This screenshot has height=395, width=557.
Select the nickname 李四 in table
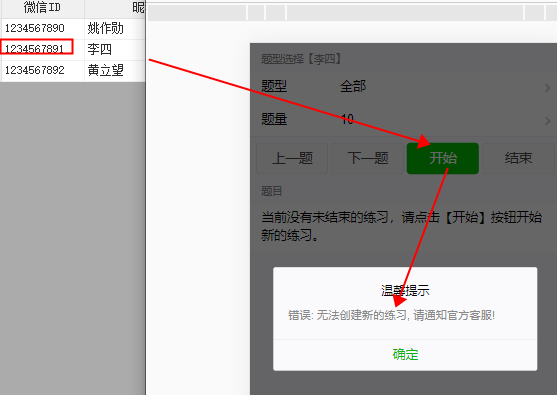tap(99, 49)
